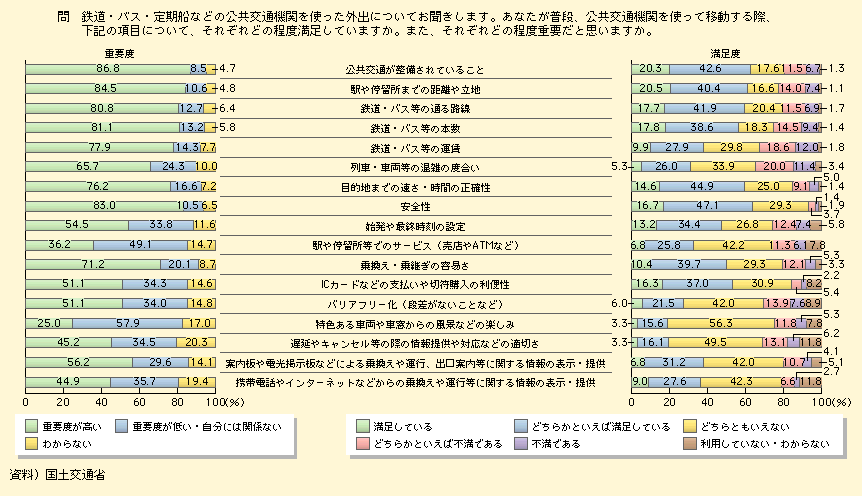This screenshot has height=496, width=862.
Task: Click the 47.1 satisfaction bar value
Action: pyautogui.click(x=707, y=206)
